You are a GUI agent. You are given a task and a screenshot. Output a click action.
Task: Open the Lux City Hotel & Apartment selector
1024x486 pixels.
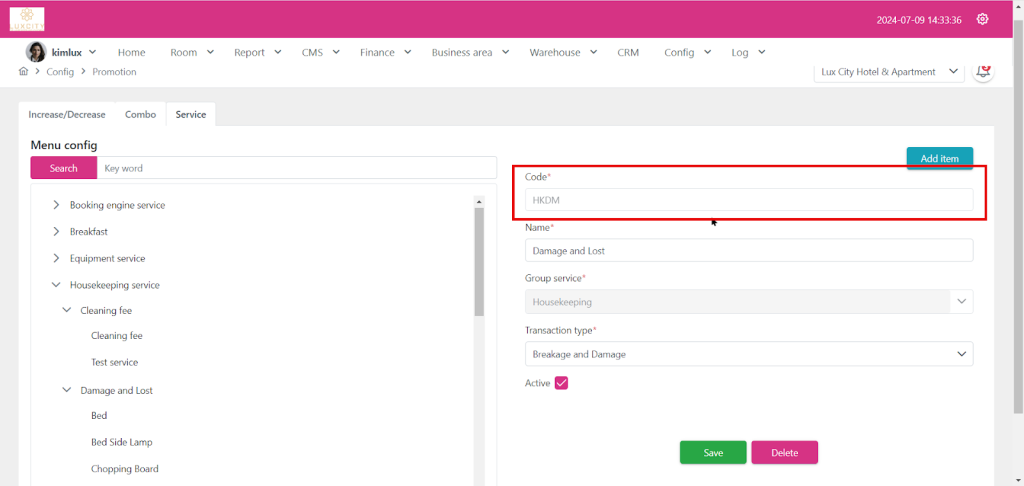coord(889,72)
